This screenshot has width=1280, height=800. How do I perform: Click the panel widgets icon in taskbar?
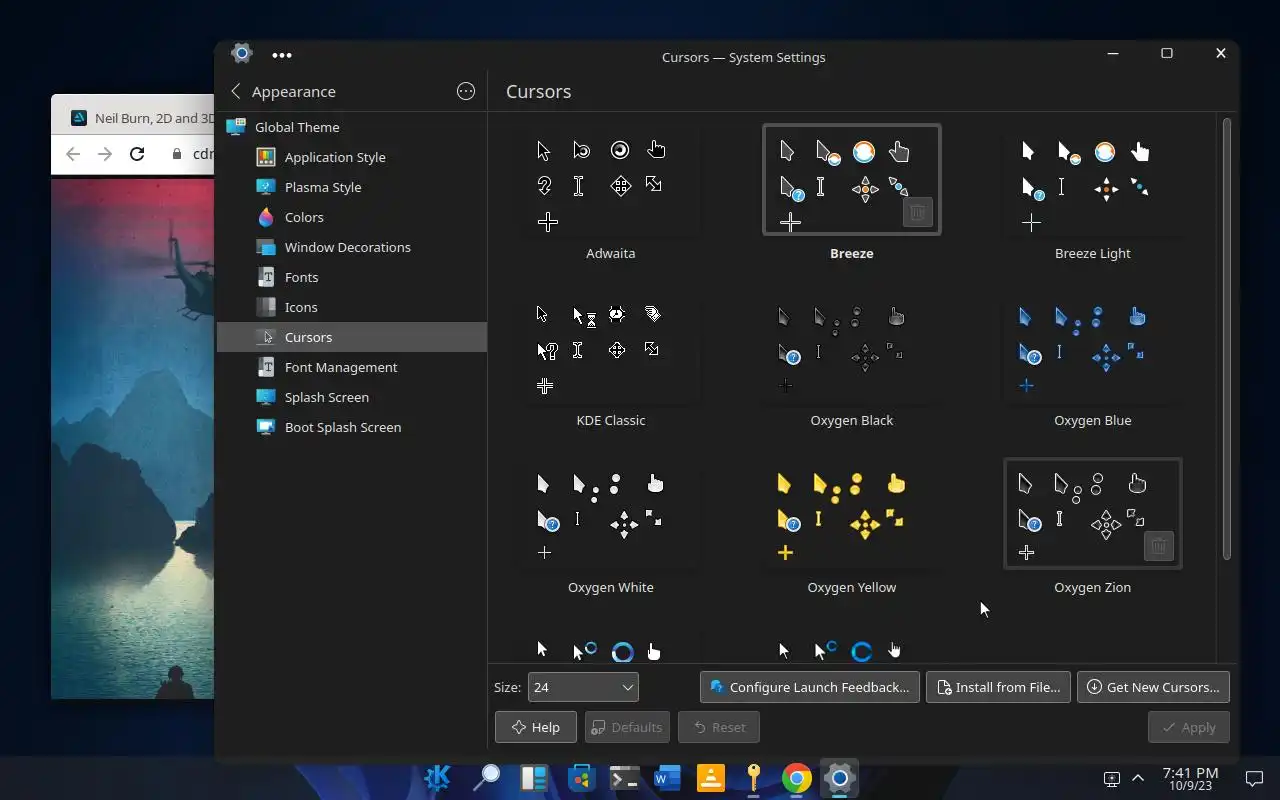[534, 778]
